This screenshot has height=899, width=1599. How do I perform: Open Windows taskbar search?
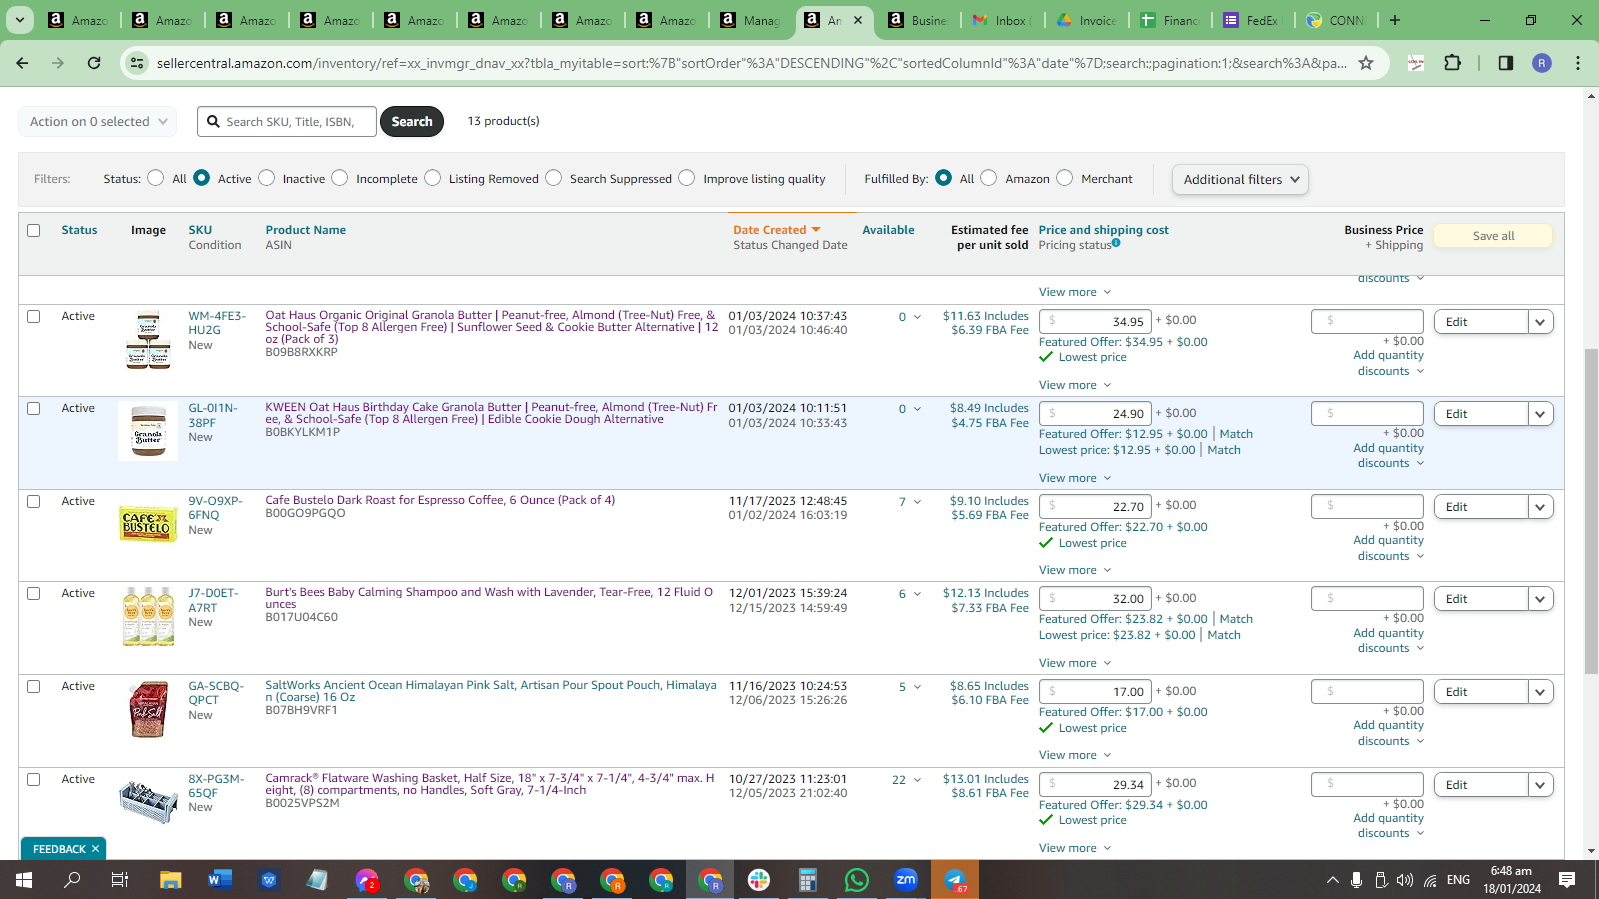(x=72, y=880)
